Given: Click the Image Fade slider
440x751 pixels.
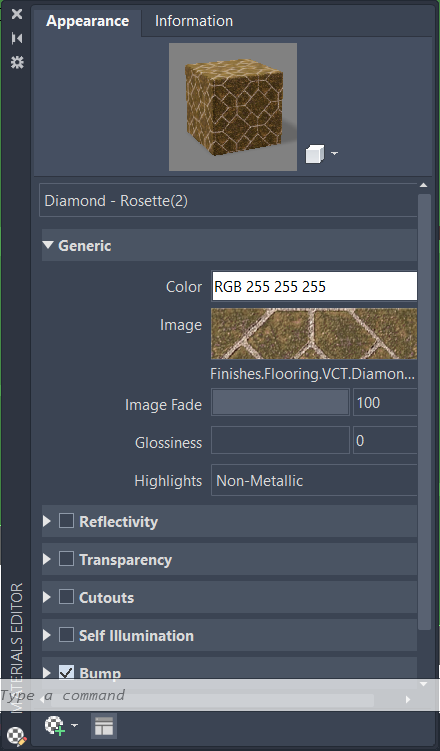Looking at the screenshot, I should [280, 402].
